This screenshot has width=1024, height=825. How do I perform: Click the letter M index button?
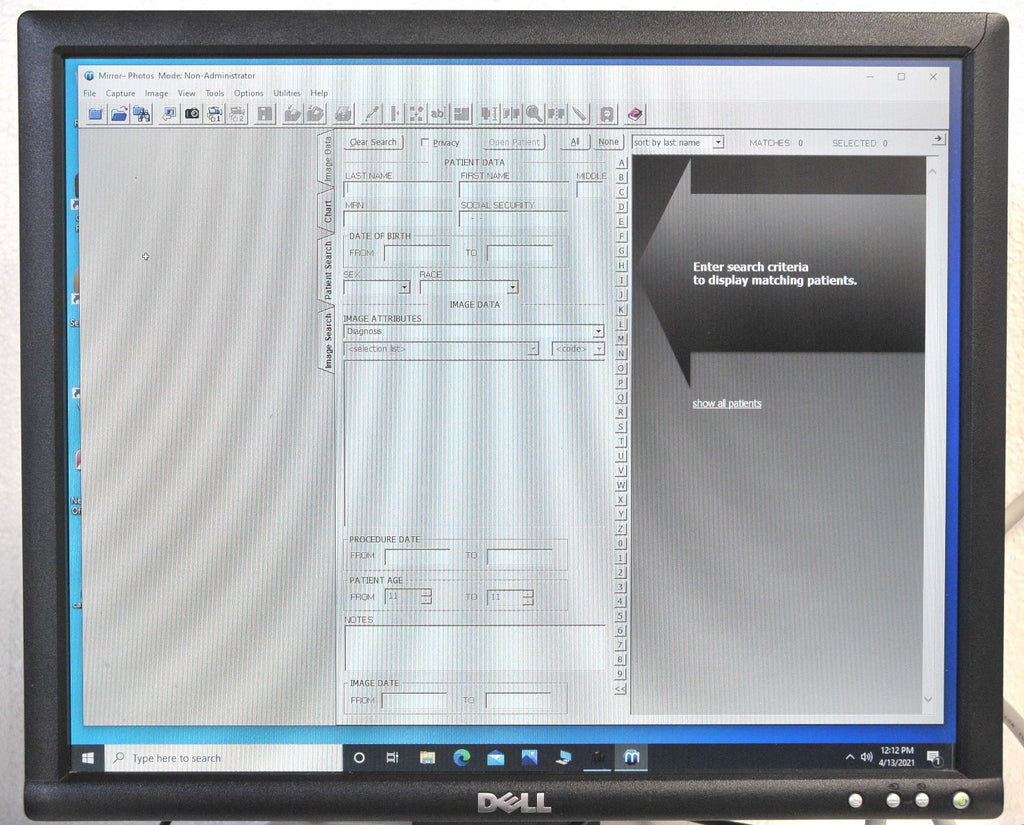[x=621, y=338]
